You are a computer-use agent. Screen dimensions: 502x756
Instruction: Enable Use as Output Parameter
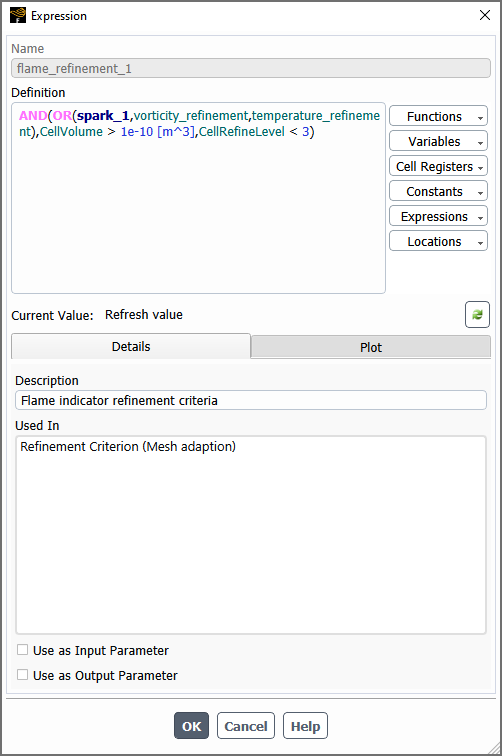pyautogui.click(x=22, y=675)
